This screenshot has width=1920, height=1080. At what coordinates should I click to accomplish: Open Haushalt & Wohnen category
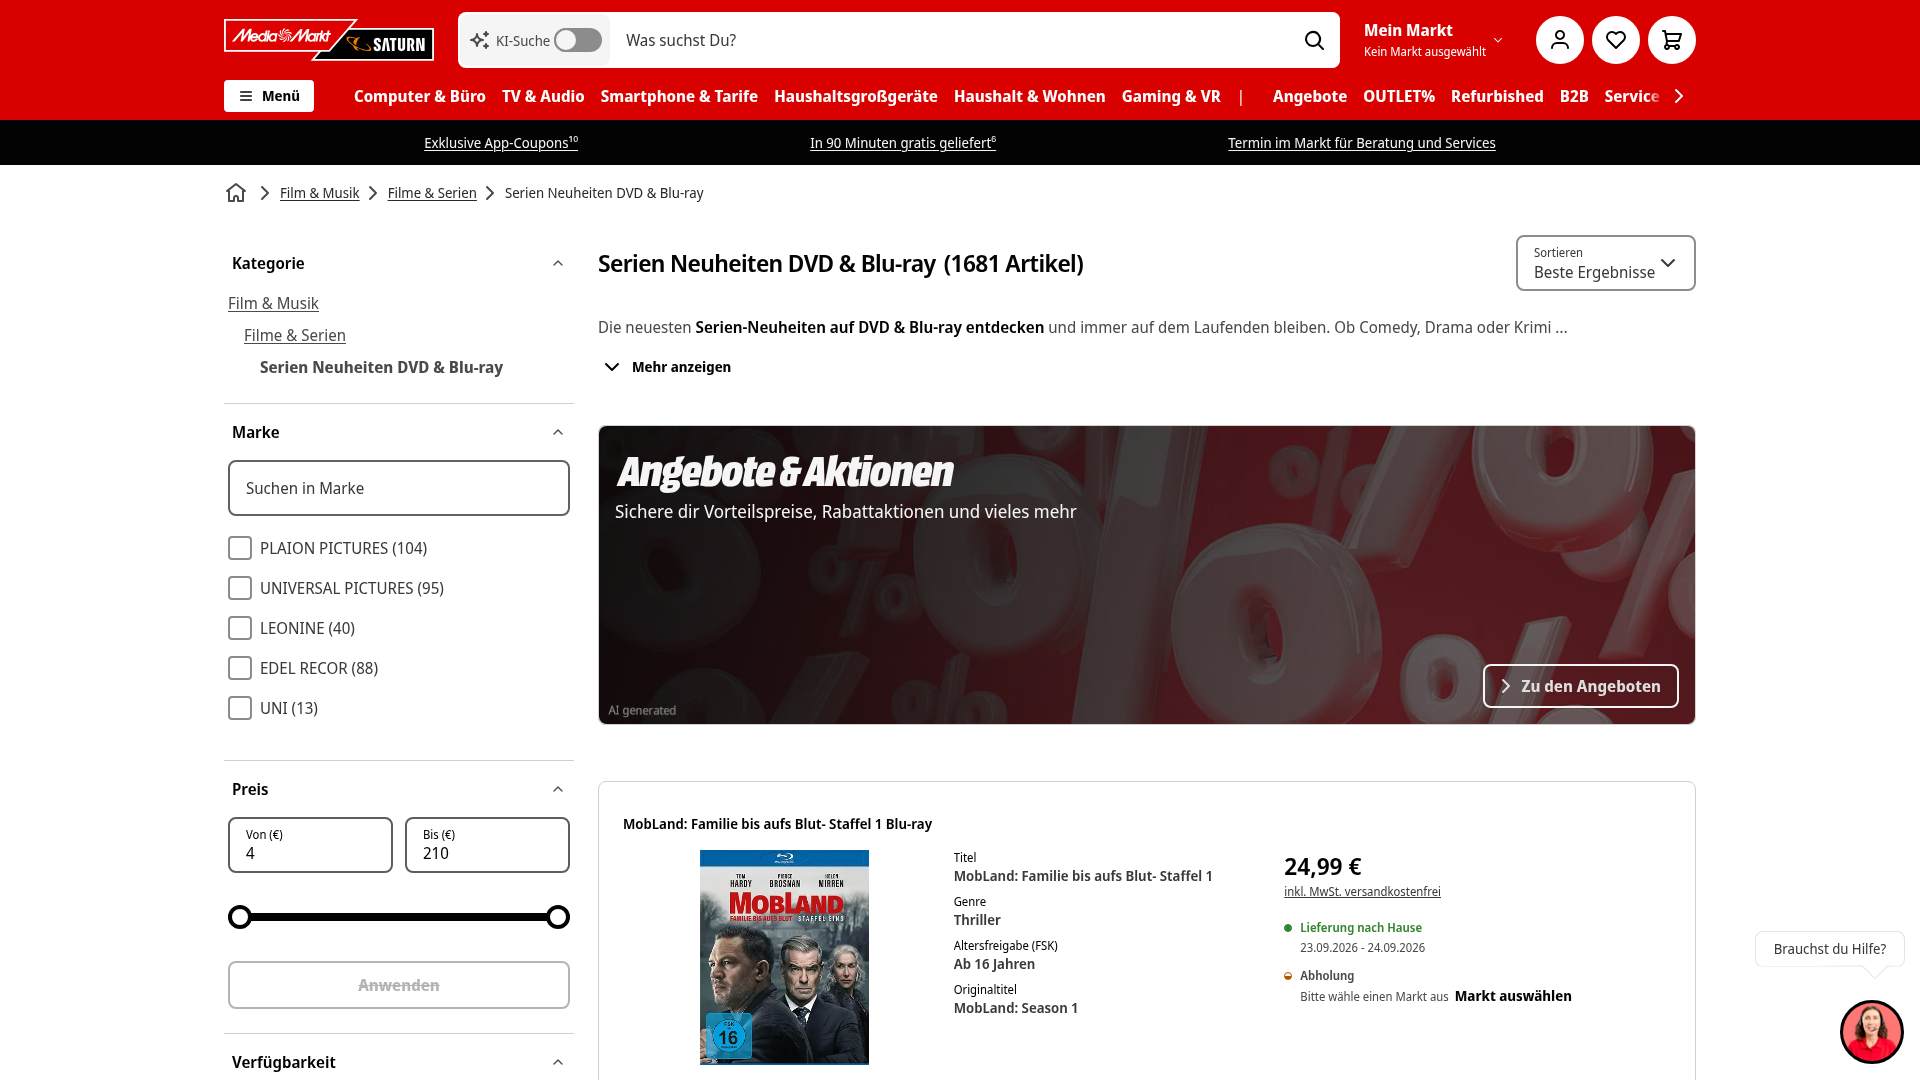tap(1030, 96)
